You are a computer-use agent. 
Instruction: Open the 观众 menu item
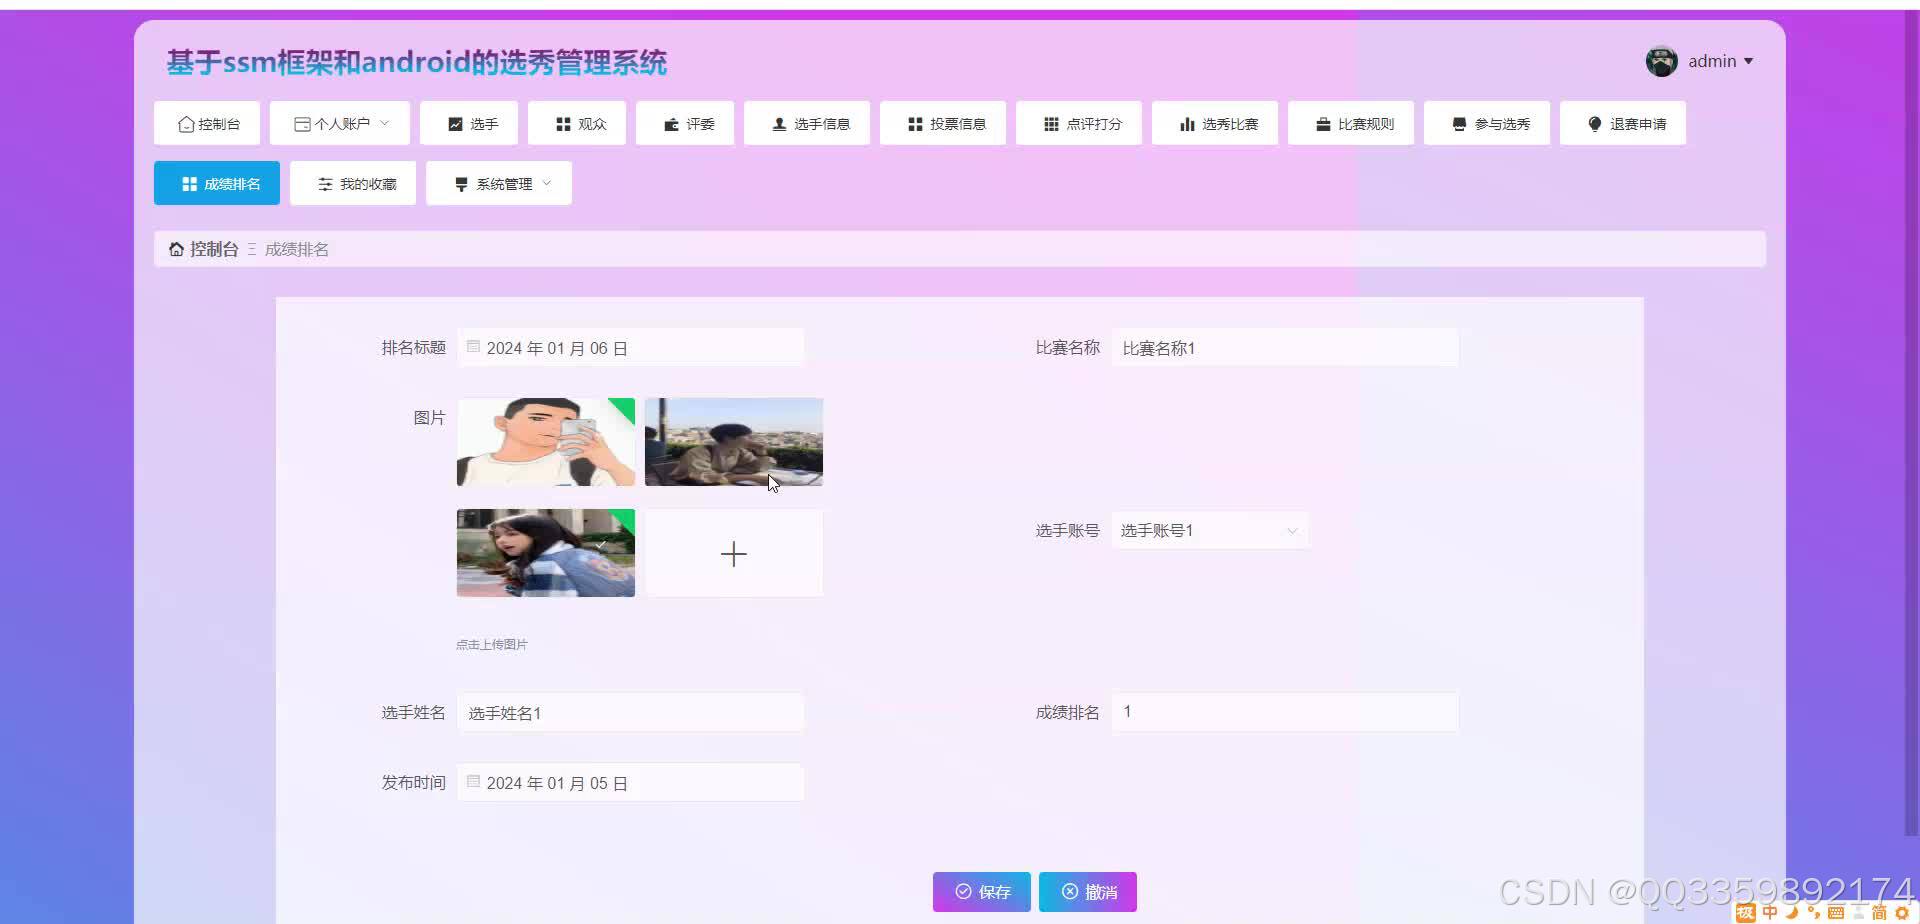click(577, 124)
